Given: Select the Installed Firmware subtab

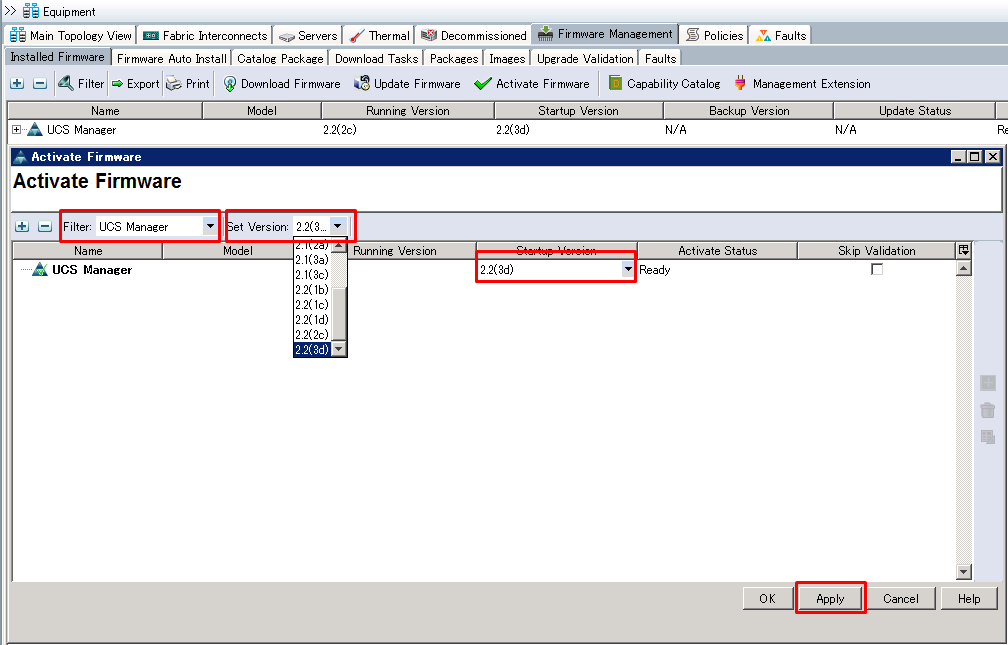Looking at the screenshot, I should pos(57,57).
